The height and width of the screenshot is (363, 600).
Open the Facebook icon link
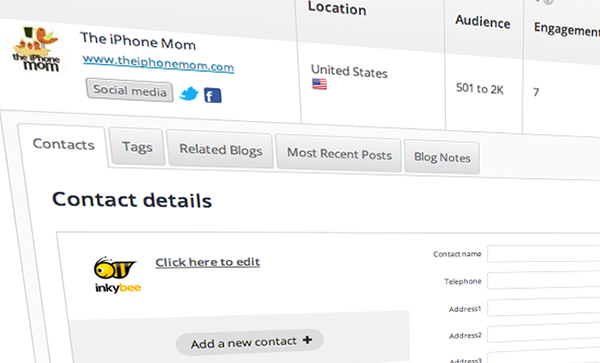[x=213, y=95]
